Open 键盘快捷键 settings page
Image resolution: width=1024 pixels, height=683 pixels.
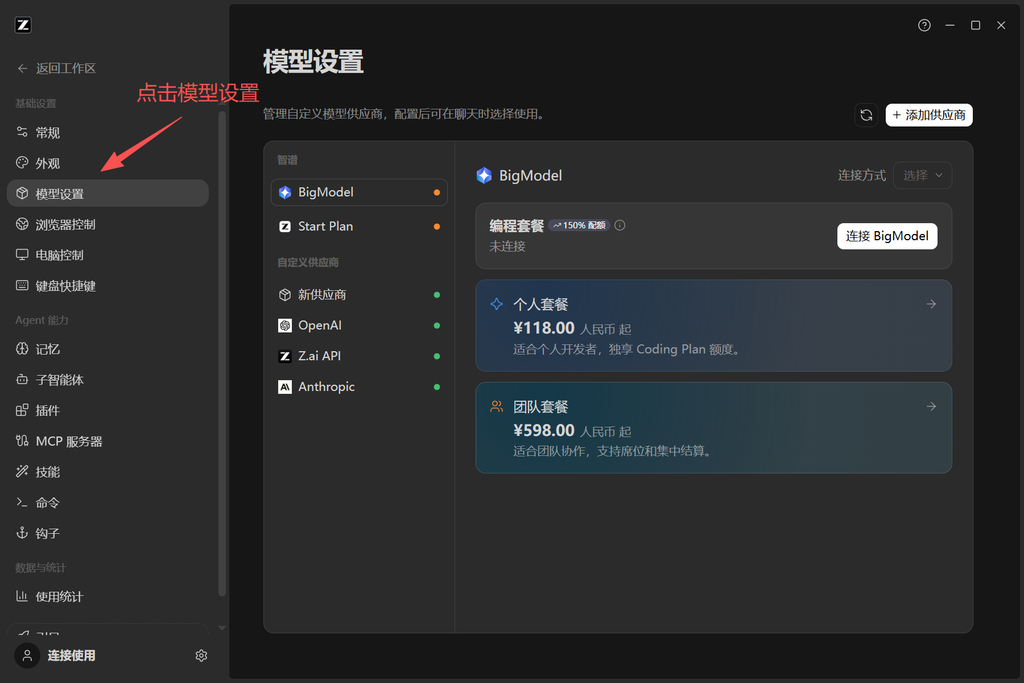pyautogui.click(x=108, y=285)
